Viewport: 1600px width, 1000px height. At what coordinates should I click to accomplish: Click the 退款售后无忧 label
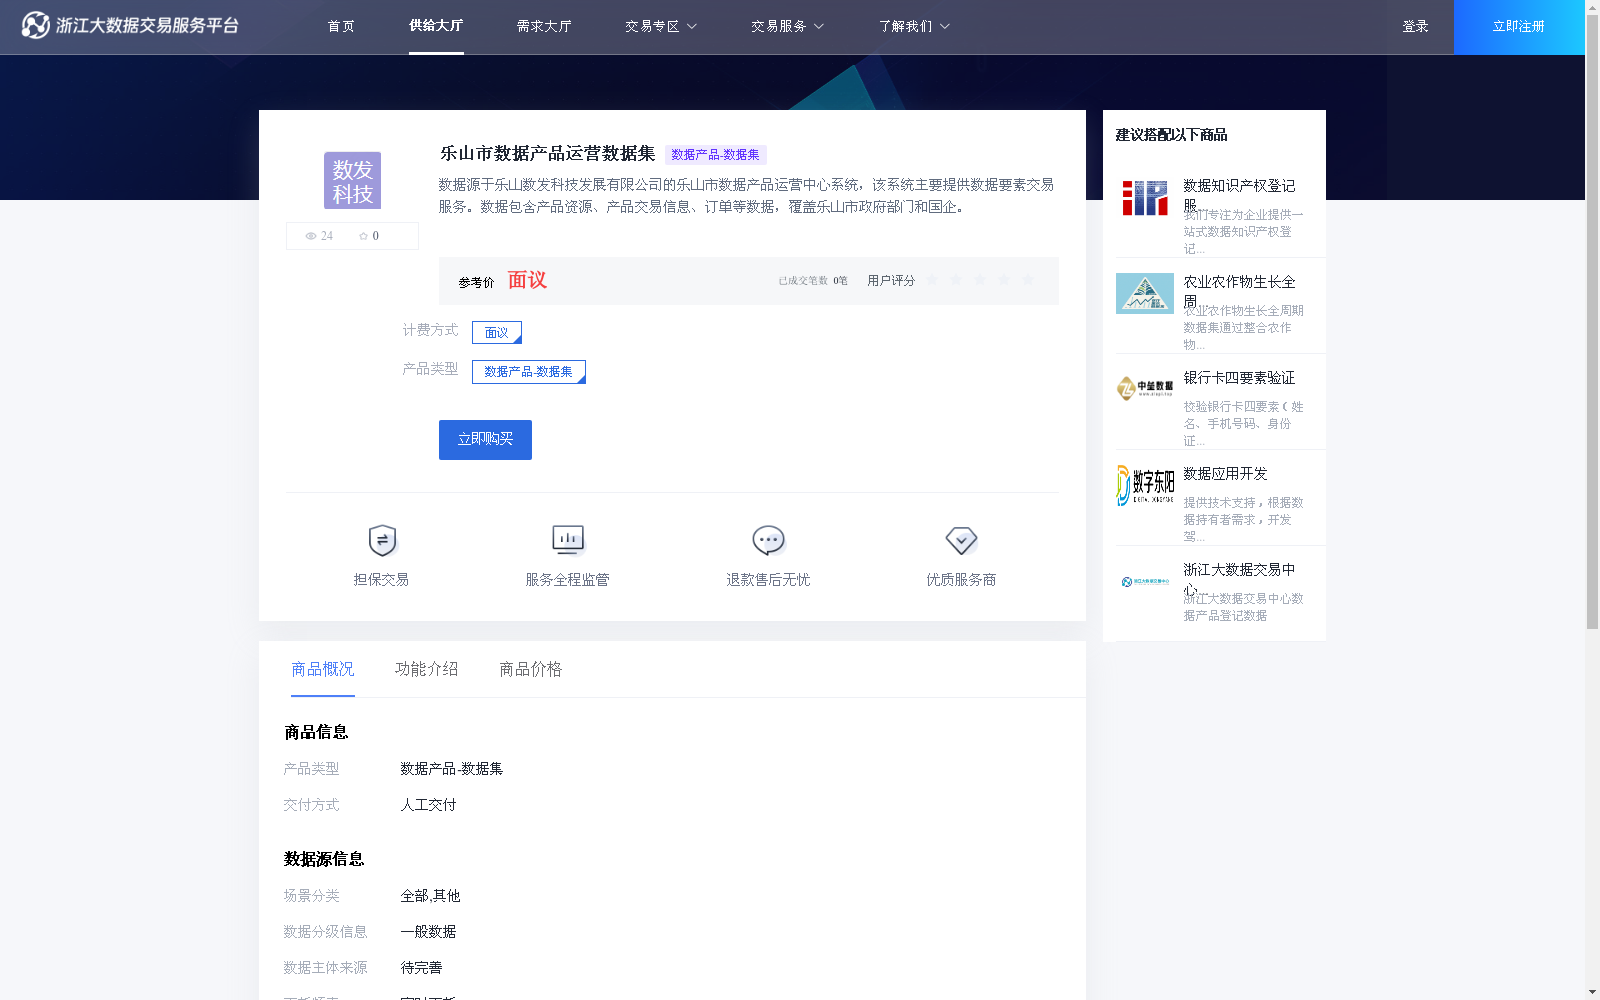(768, 580)
